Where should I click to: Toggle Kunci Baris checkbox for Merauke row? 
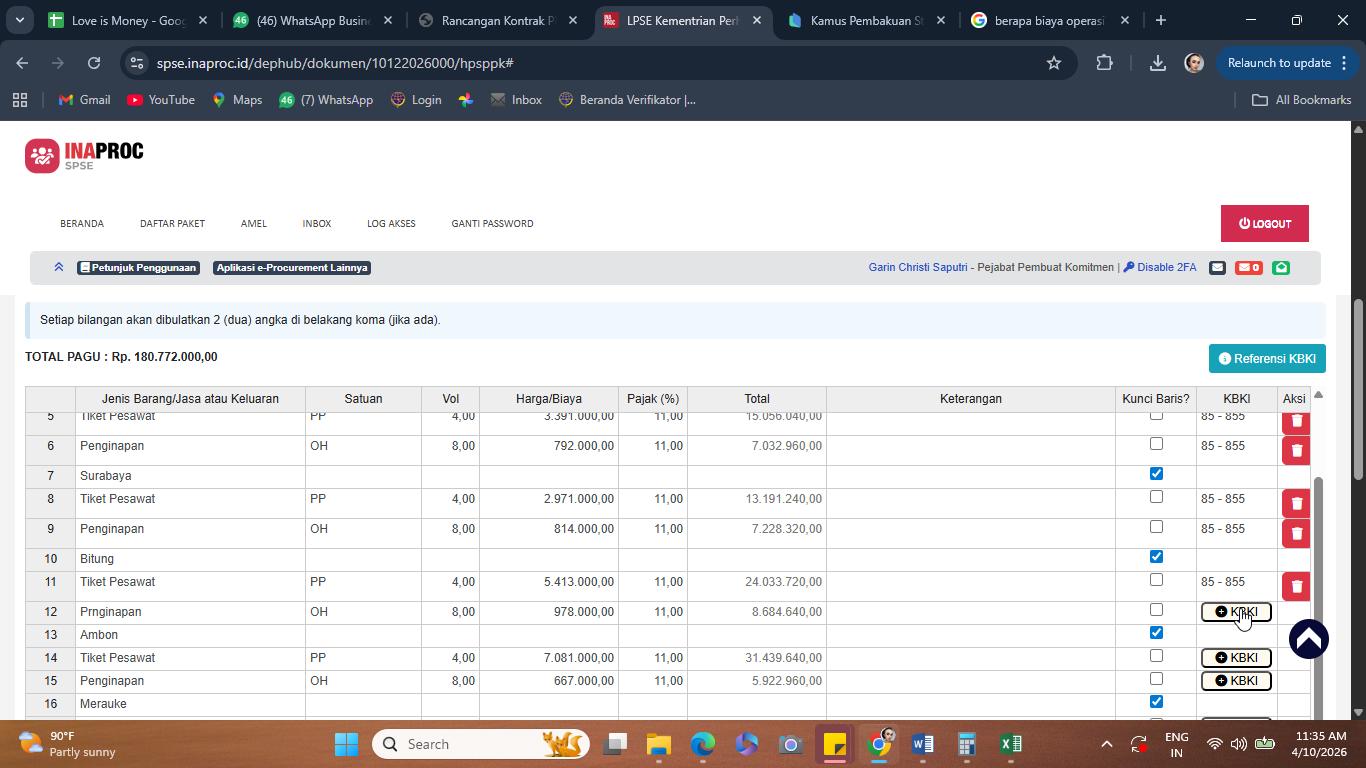click(1156, 702)
